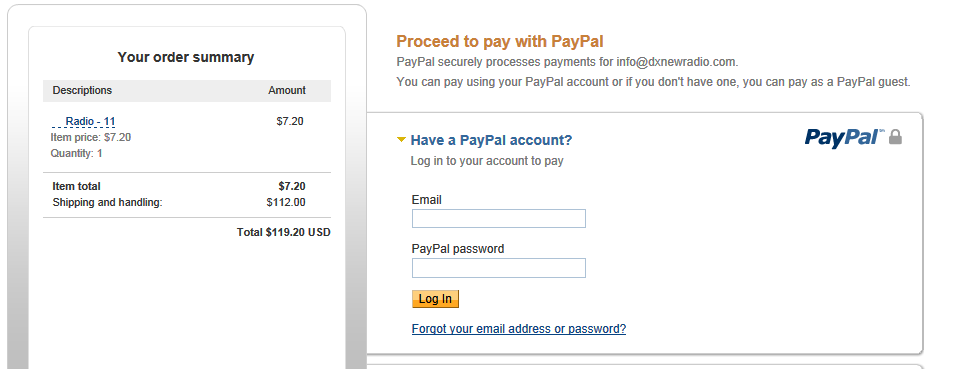Click the 'Total $119.20 USD' line
Viewport: 979px width, 369px height.
tap(283, 232)
